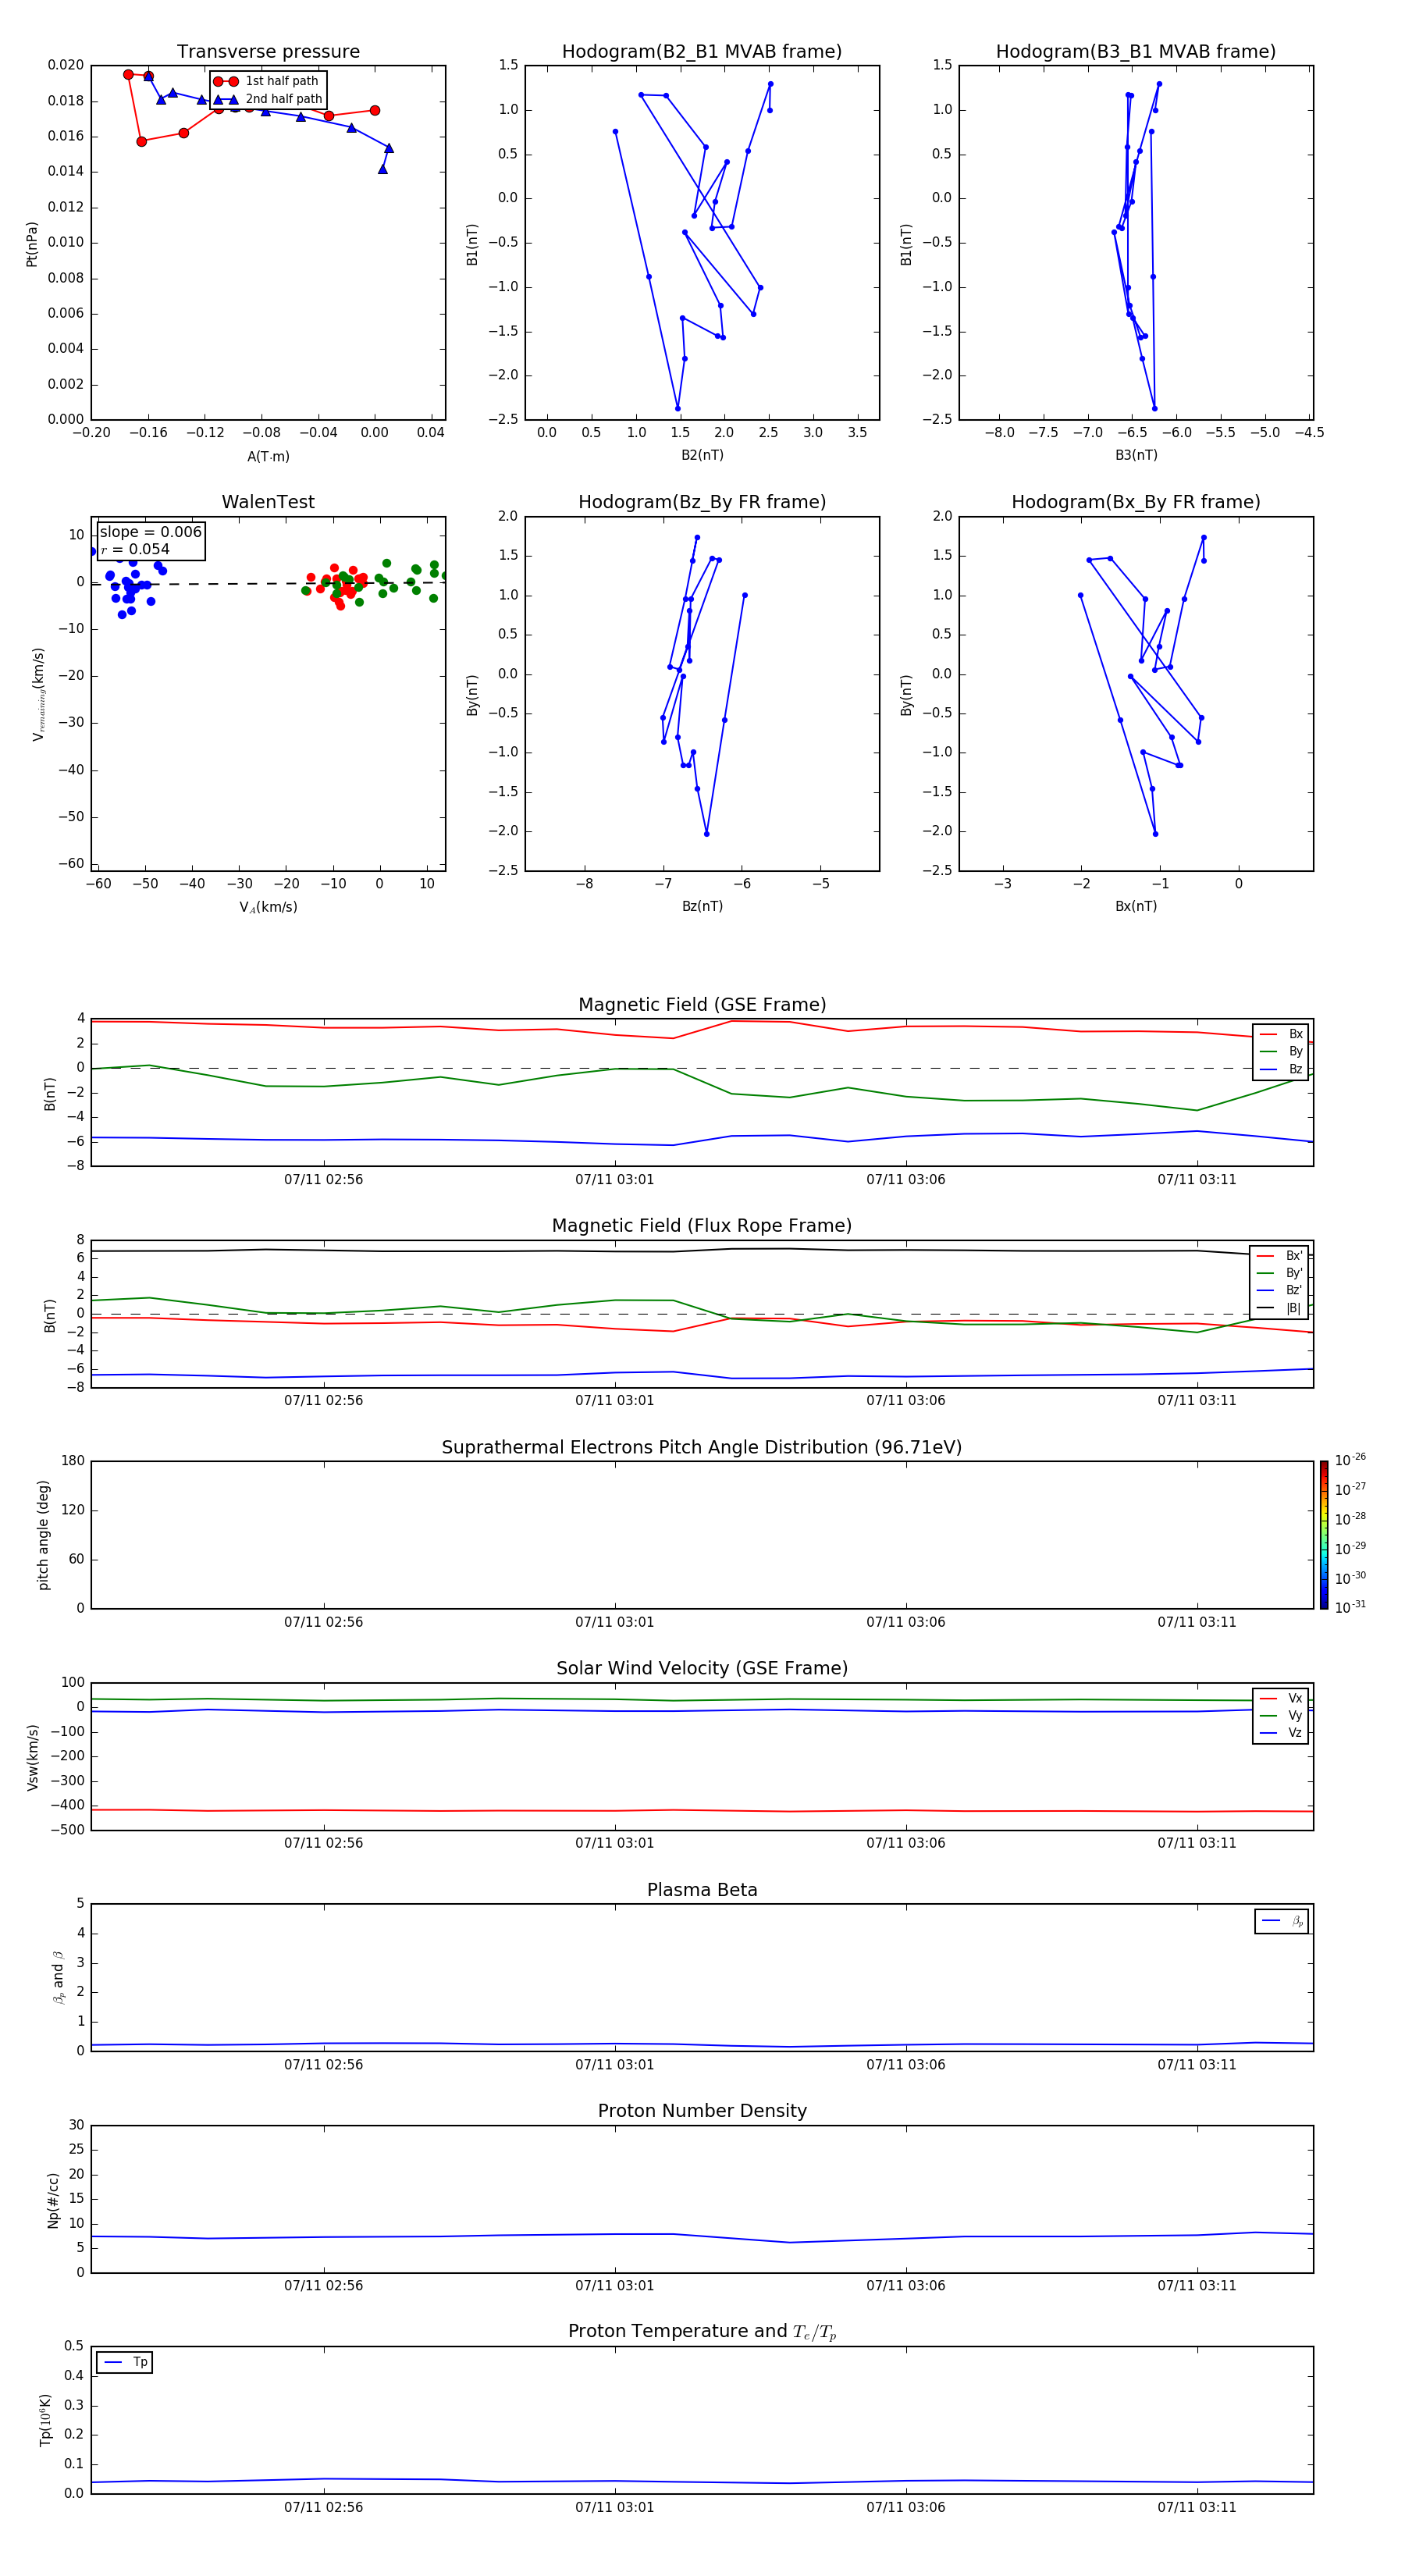Click the 'Np(#/cc)' y-axis label
The image size is (1405, 2576).
pos(53,2200)
